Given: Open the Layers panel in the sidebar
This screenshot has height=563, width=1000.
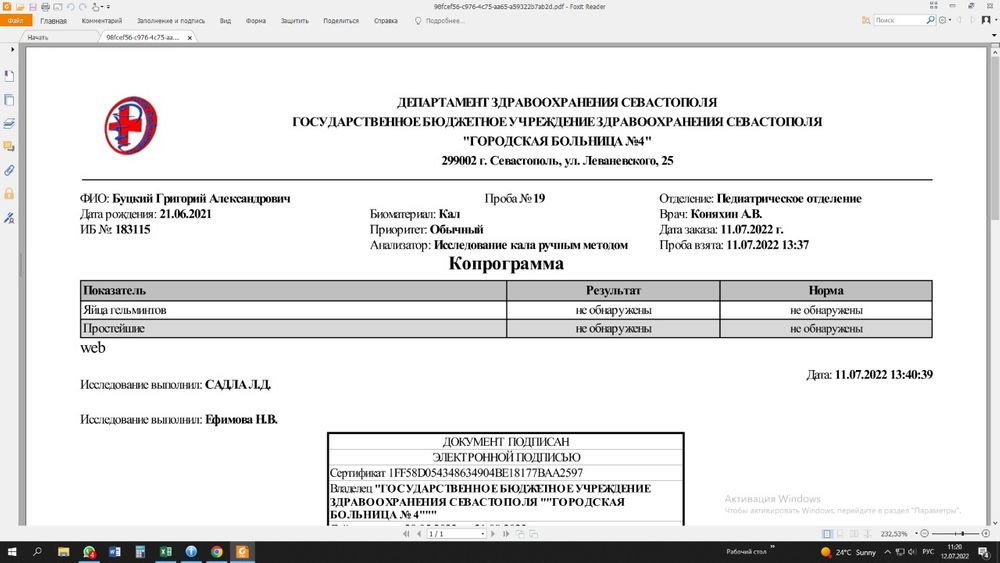Looking at the screenshot, I should point(9,124).
